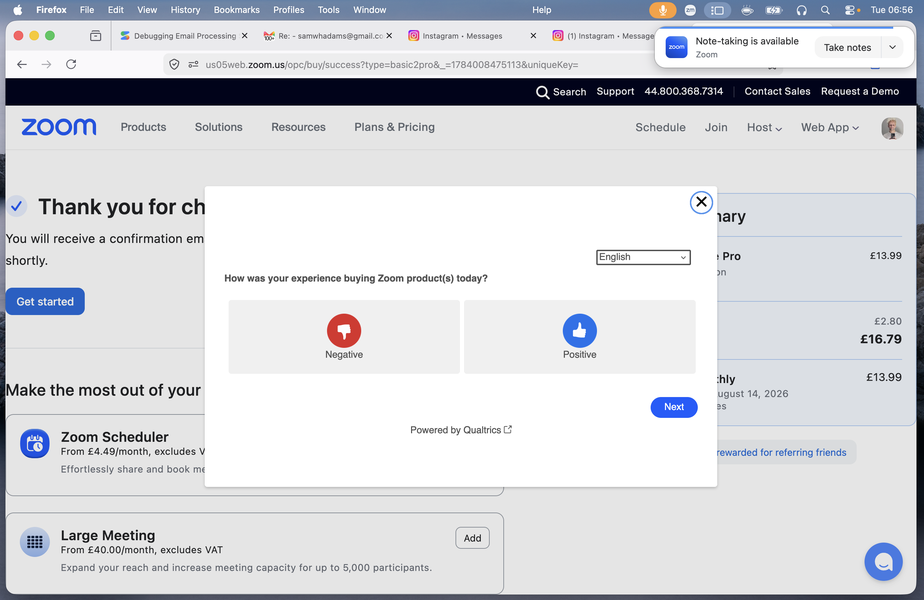Open the Resources menu
Image resolution: width=924 pixels, height=600 pixels.
tap(298, 127)
